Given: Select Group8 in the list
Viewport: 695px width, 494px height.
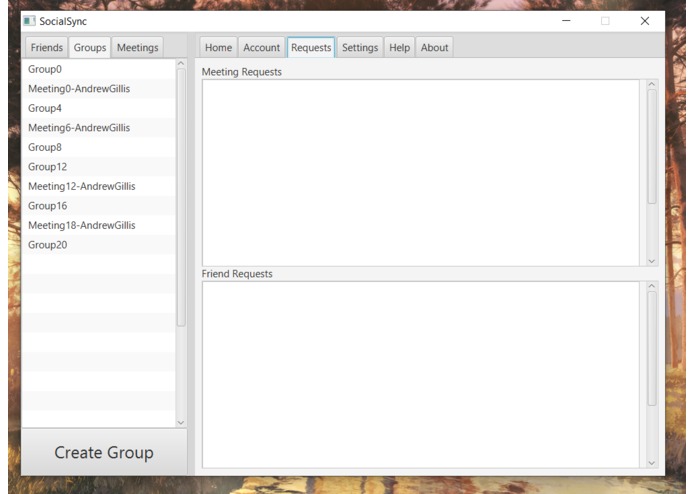Looking at the screenshot, I should 99,147.
